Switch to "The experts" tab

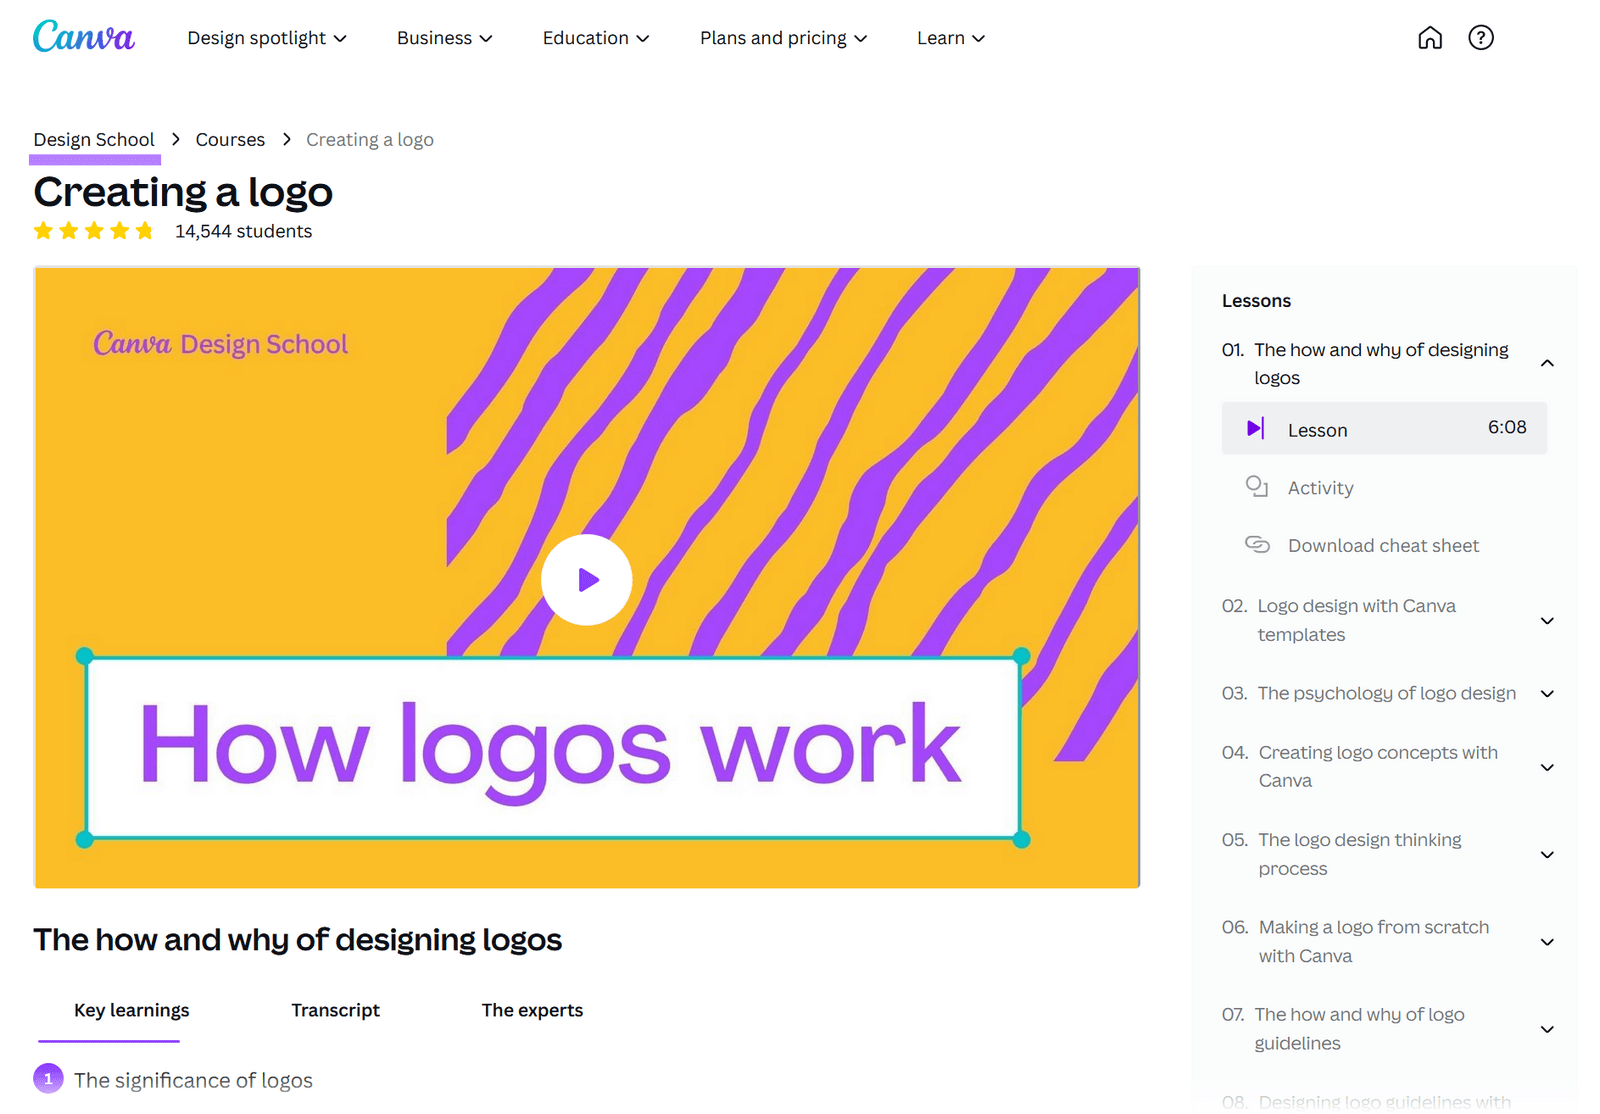pos(532,1010)
